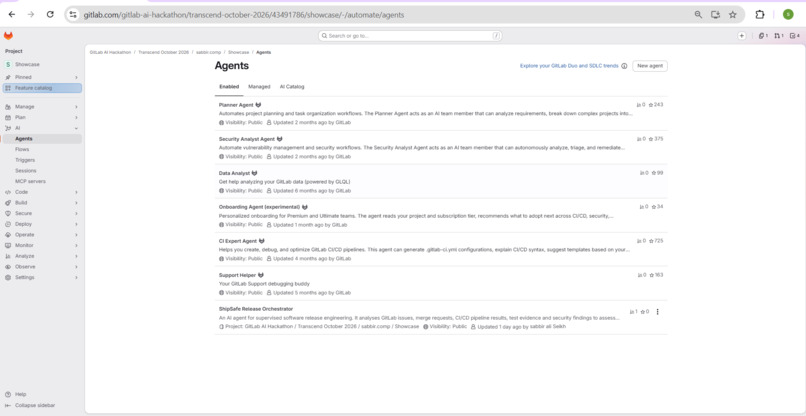
Task: Open assigned issues counter icon
Action: (763, 36)
